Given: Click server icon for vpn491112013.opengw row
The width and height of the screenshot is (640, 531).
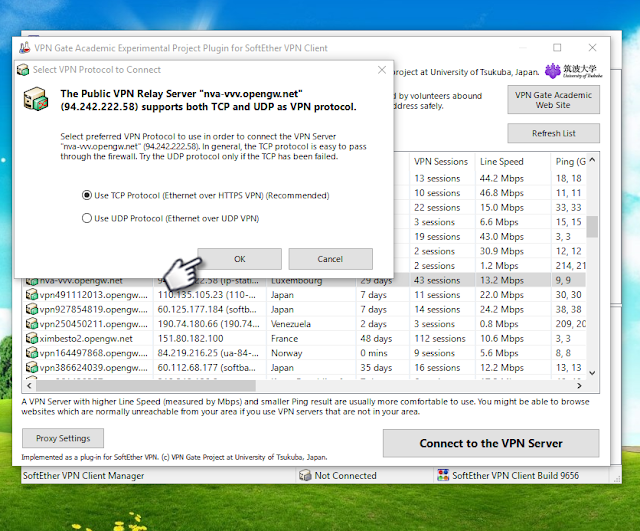Looking at the screenshot, I should [32, 295].
